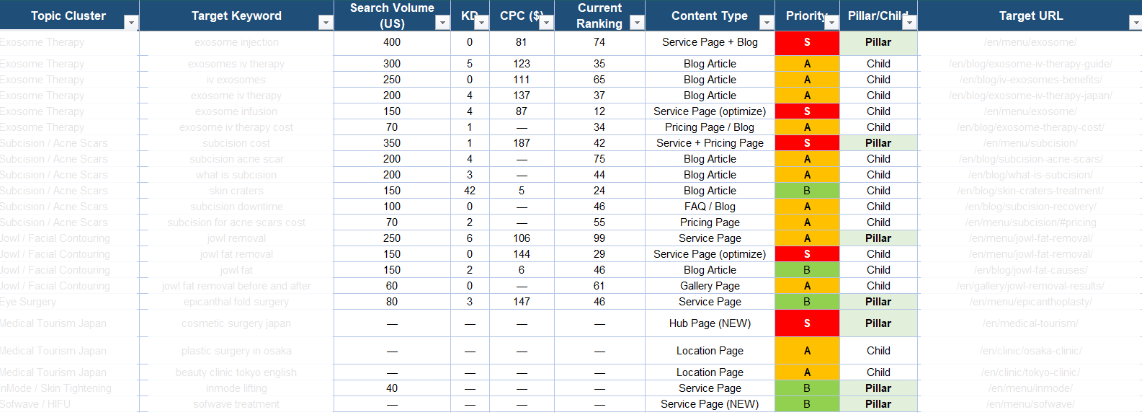Select the red S priority cell for Hub Page (NEW)
The image size is (1142, 413).
tap(806, 323)
